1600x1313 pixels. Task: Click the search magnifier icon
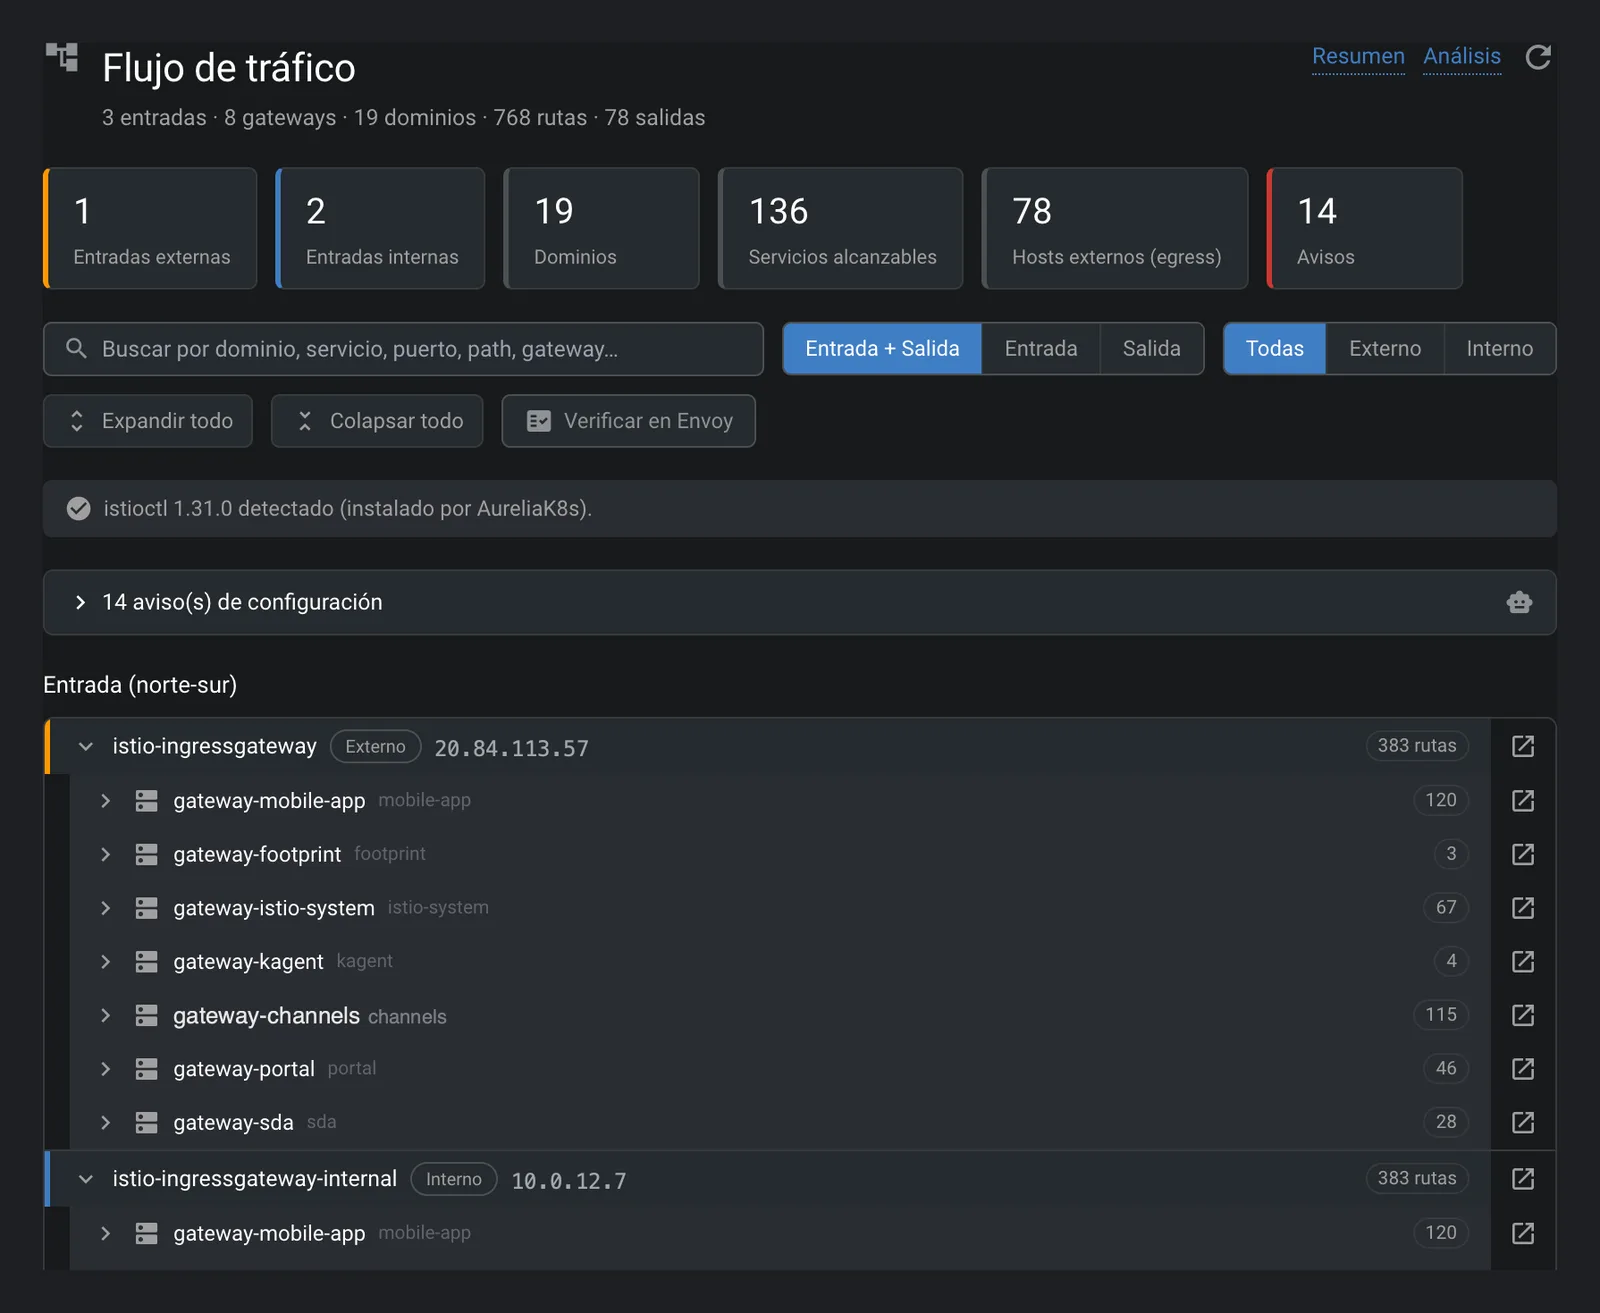pos(76,348)
